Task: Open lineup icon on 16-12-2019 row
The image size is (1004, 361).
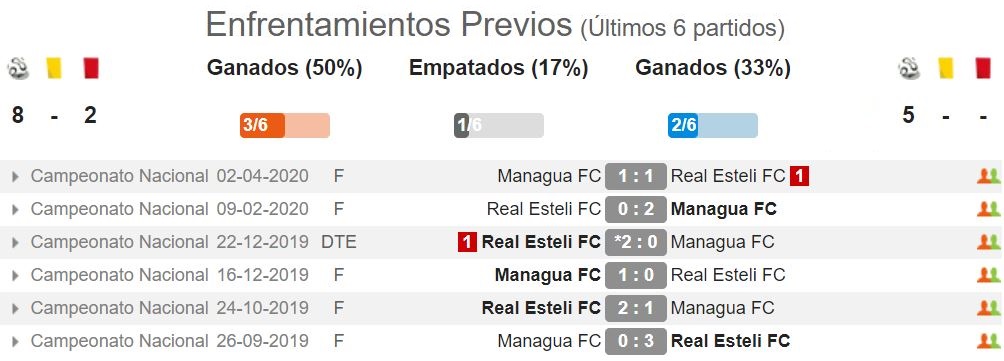Action: pyautogui.click(x=988, y=275)
